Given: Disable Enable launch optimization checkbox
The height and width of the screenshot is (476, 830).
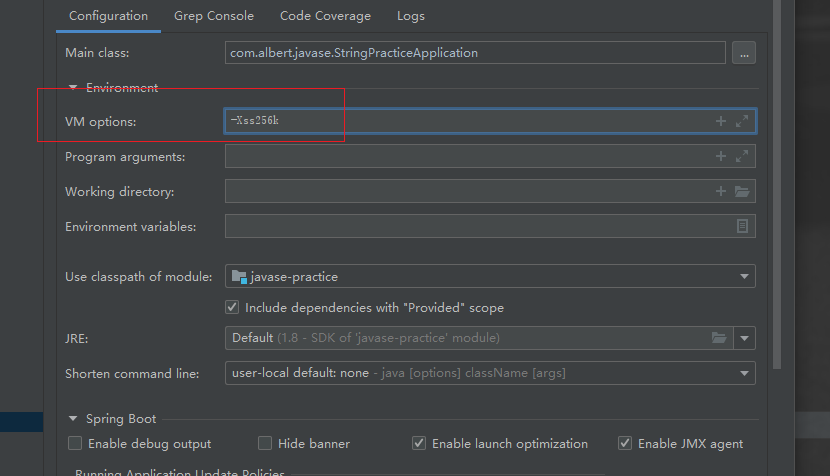Looking at the screenshot, I should (x=419, y=443).
